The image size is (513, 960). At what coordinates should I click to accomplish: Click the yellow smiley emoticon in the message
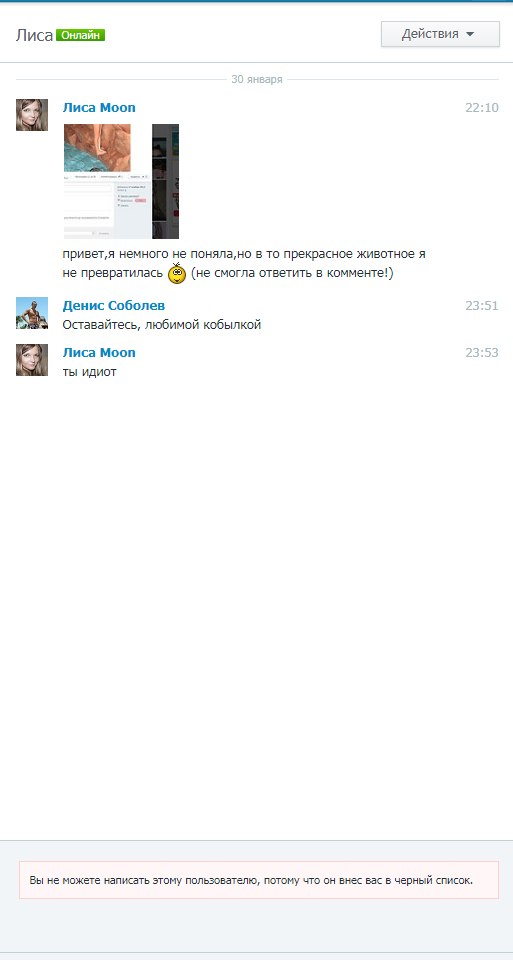tap(177, 273)
